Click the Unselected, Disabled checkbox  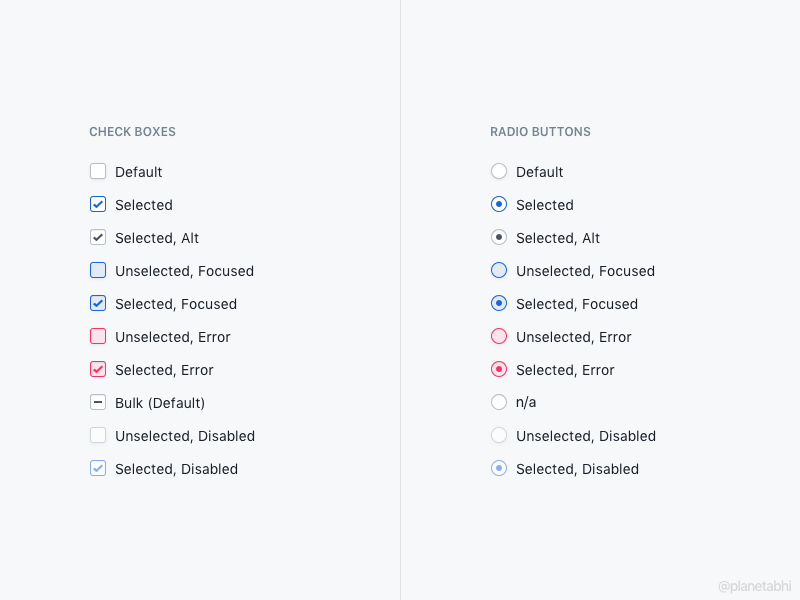click(x=98, y=435)
